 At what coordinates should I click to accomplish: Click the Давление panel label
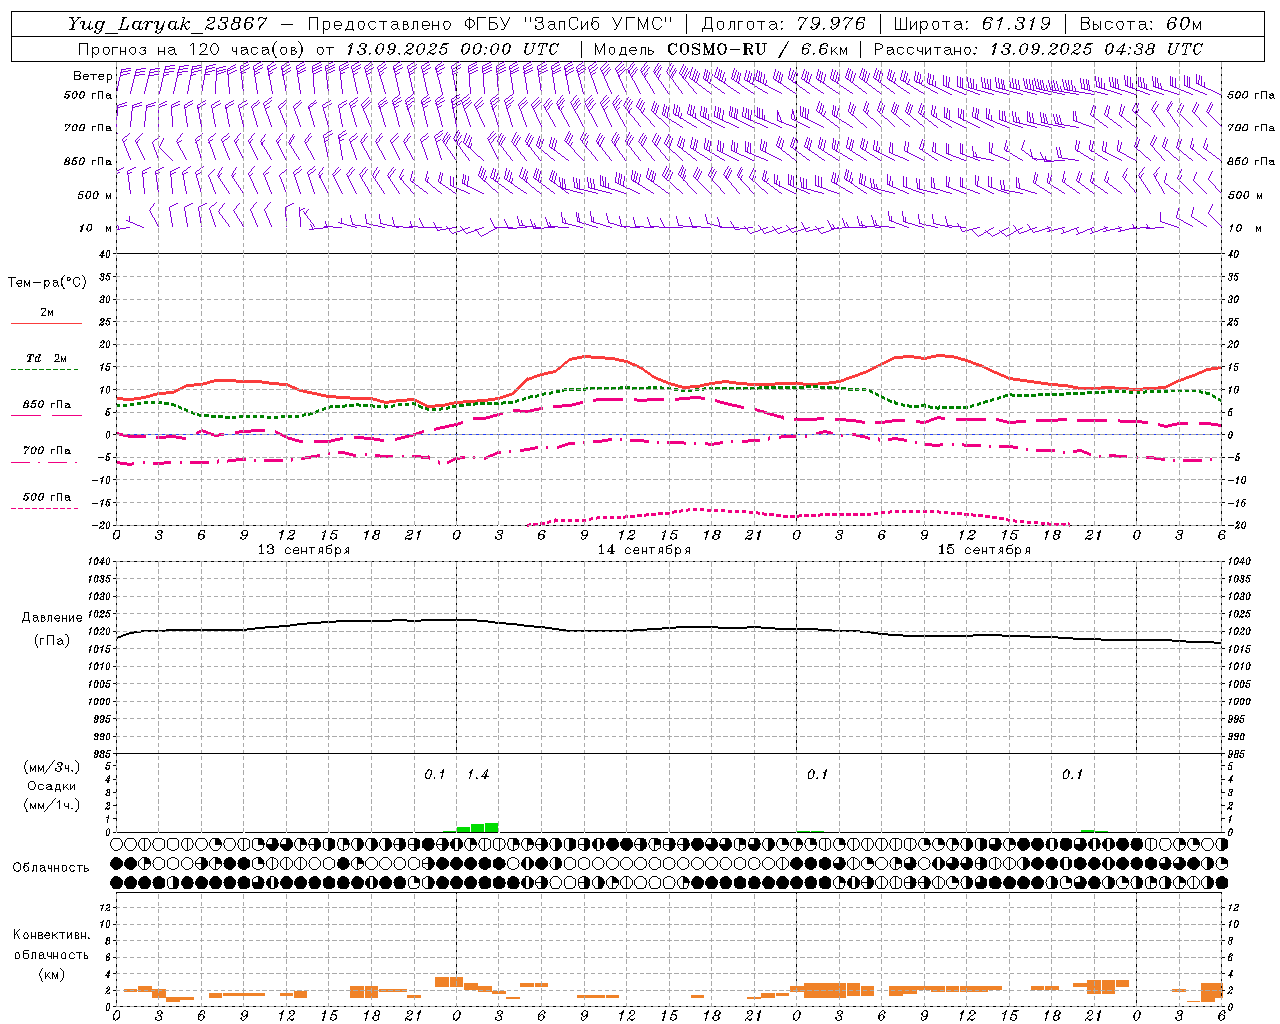click(x=52, y=618)
